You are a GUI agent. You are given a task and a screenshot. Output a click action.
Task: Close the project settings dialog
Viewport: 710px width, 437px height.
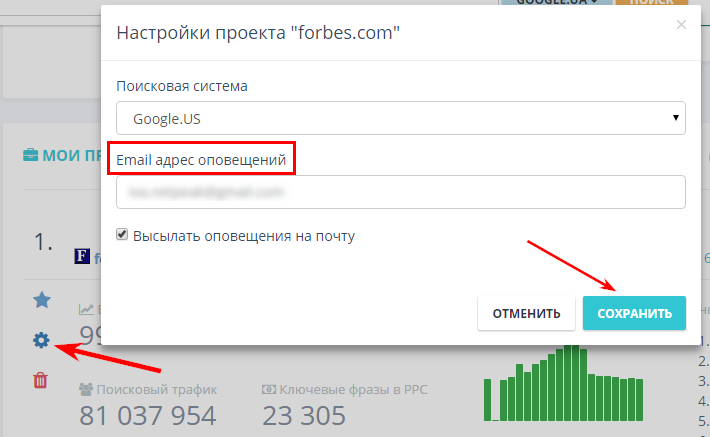coord(681,24)
